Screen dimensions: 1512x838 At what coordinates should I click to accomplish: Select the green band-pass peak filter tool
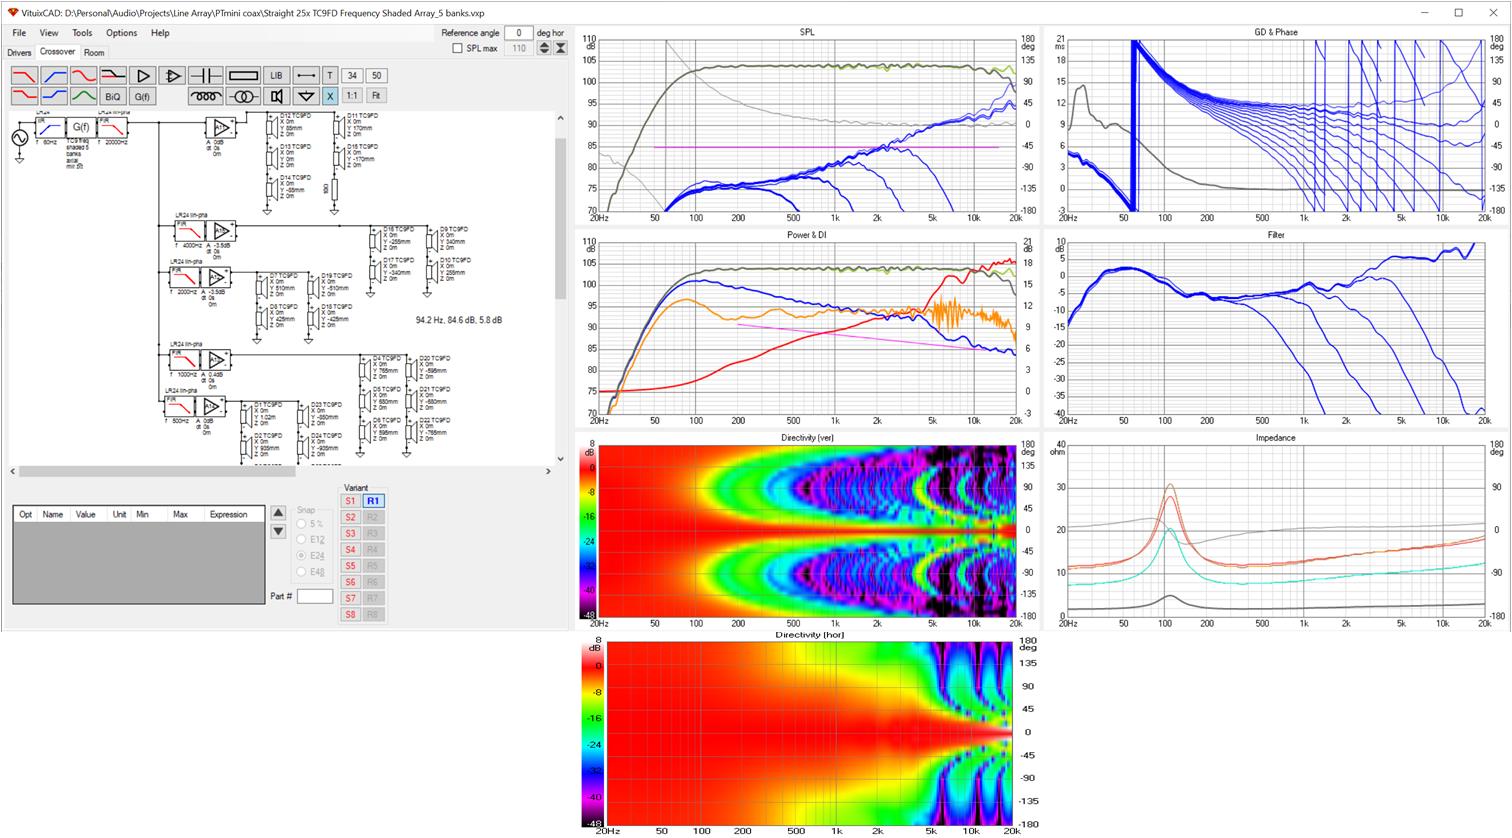(x=83, y=96)
